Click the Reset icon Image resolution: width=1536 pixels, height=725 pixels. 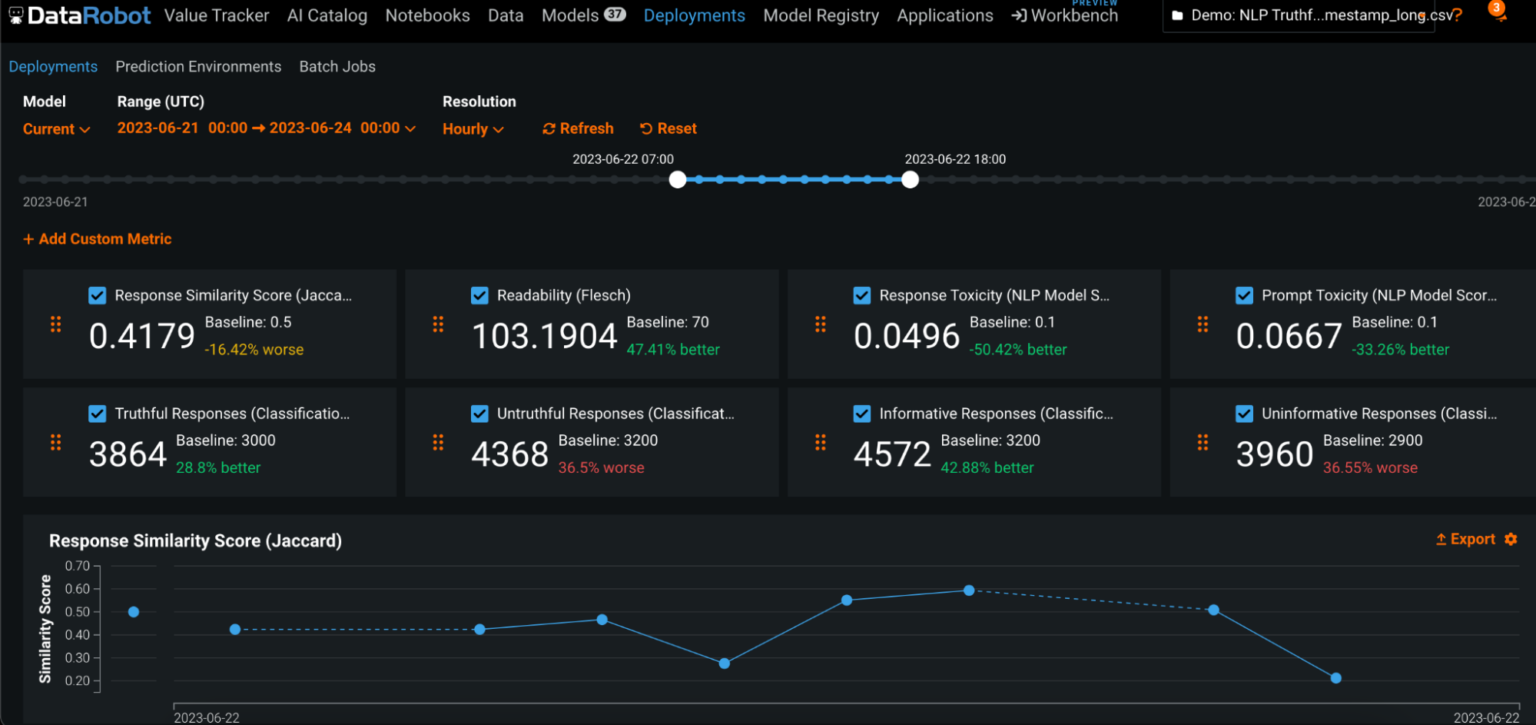[x=644, y=128]
